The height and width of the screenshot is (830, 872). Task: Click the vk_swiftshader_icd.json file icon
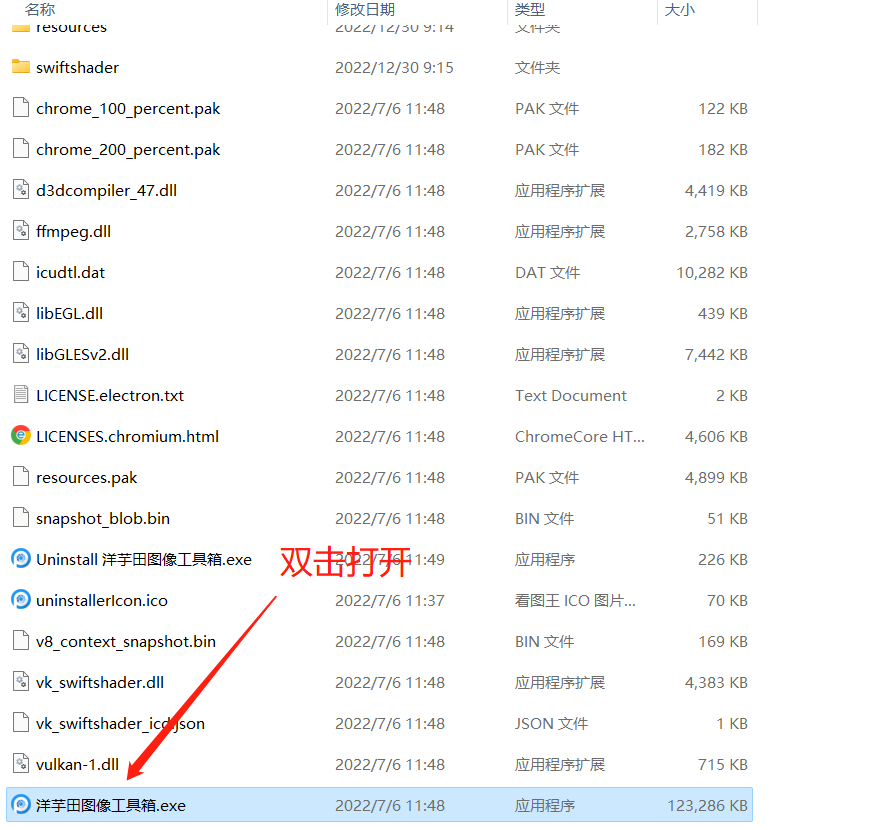click(21, 723)
